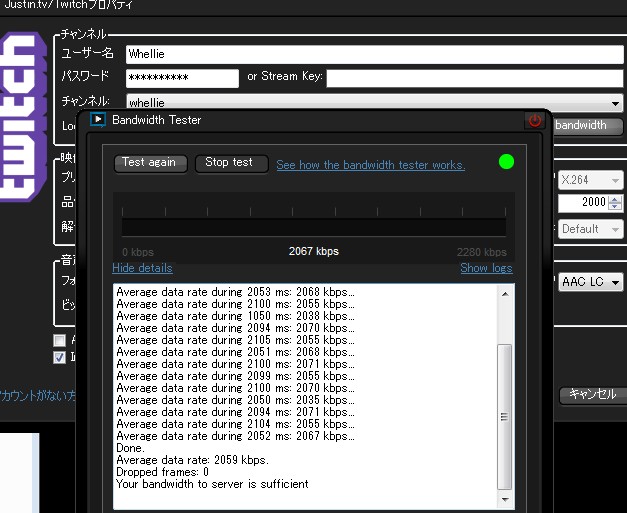This screenshot has height=513, width=627.
Task: Click the purple Twitch logo
Action: (x=23, y=116)
